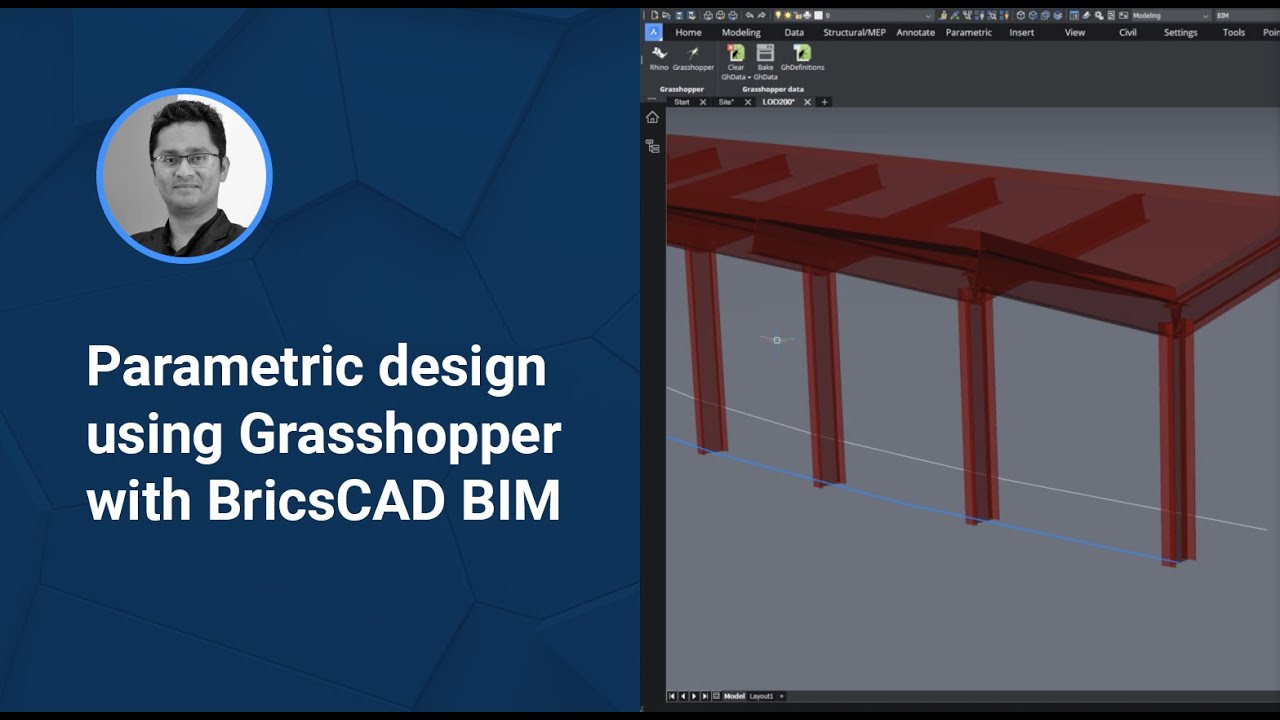
Task: Switch to the Site* document tab
Action: pos(726,102)
